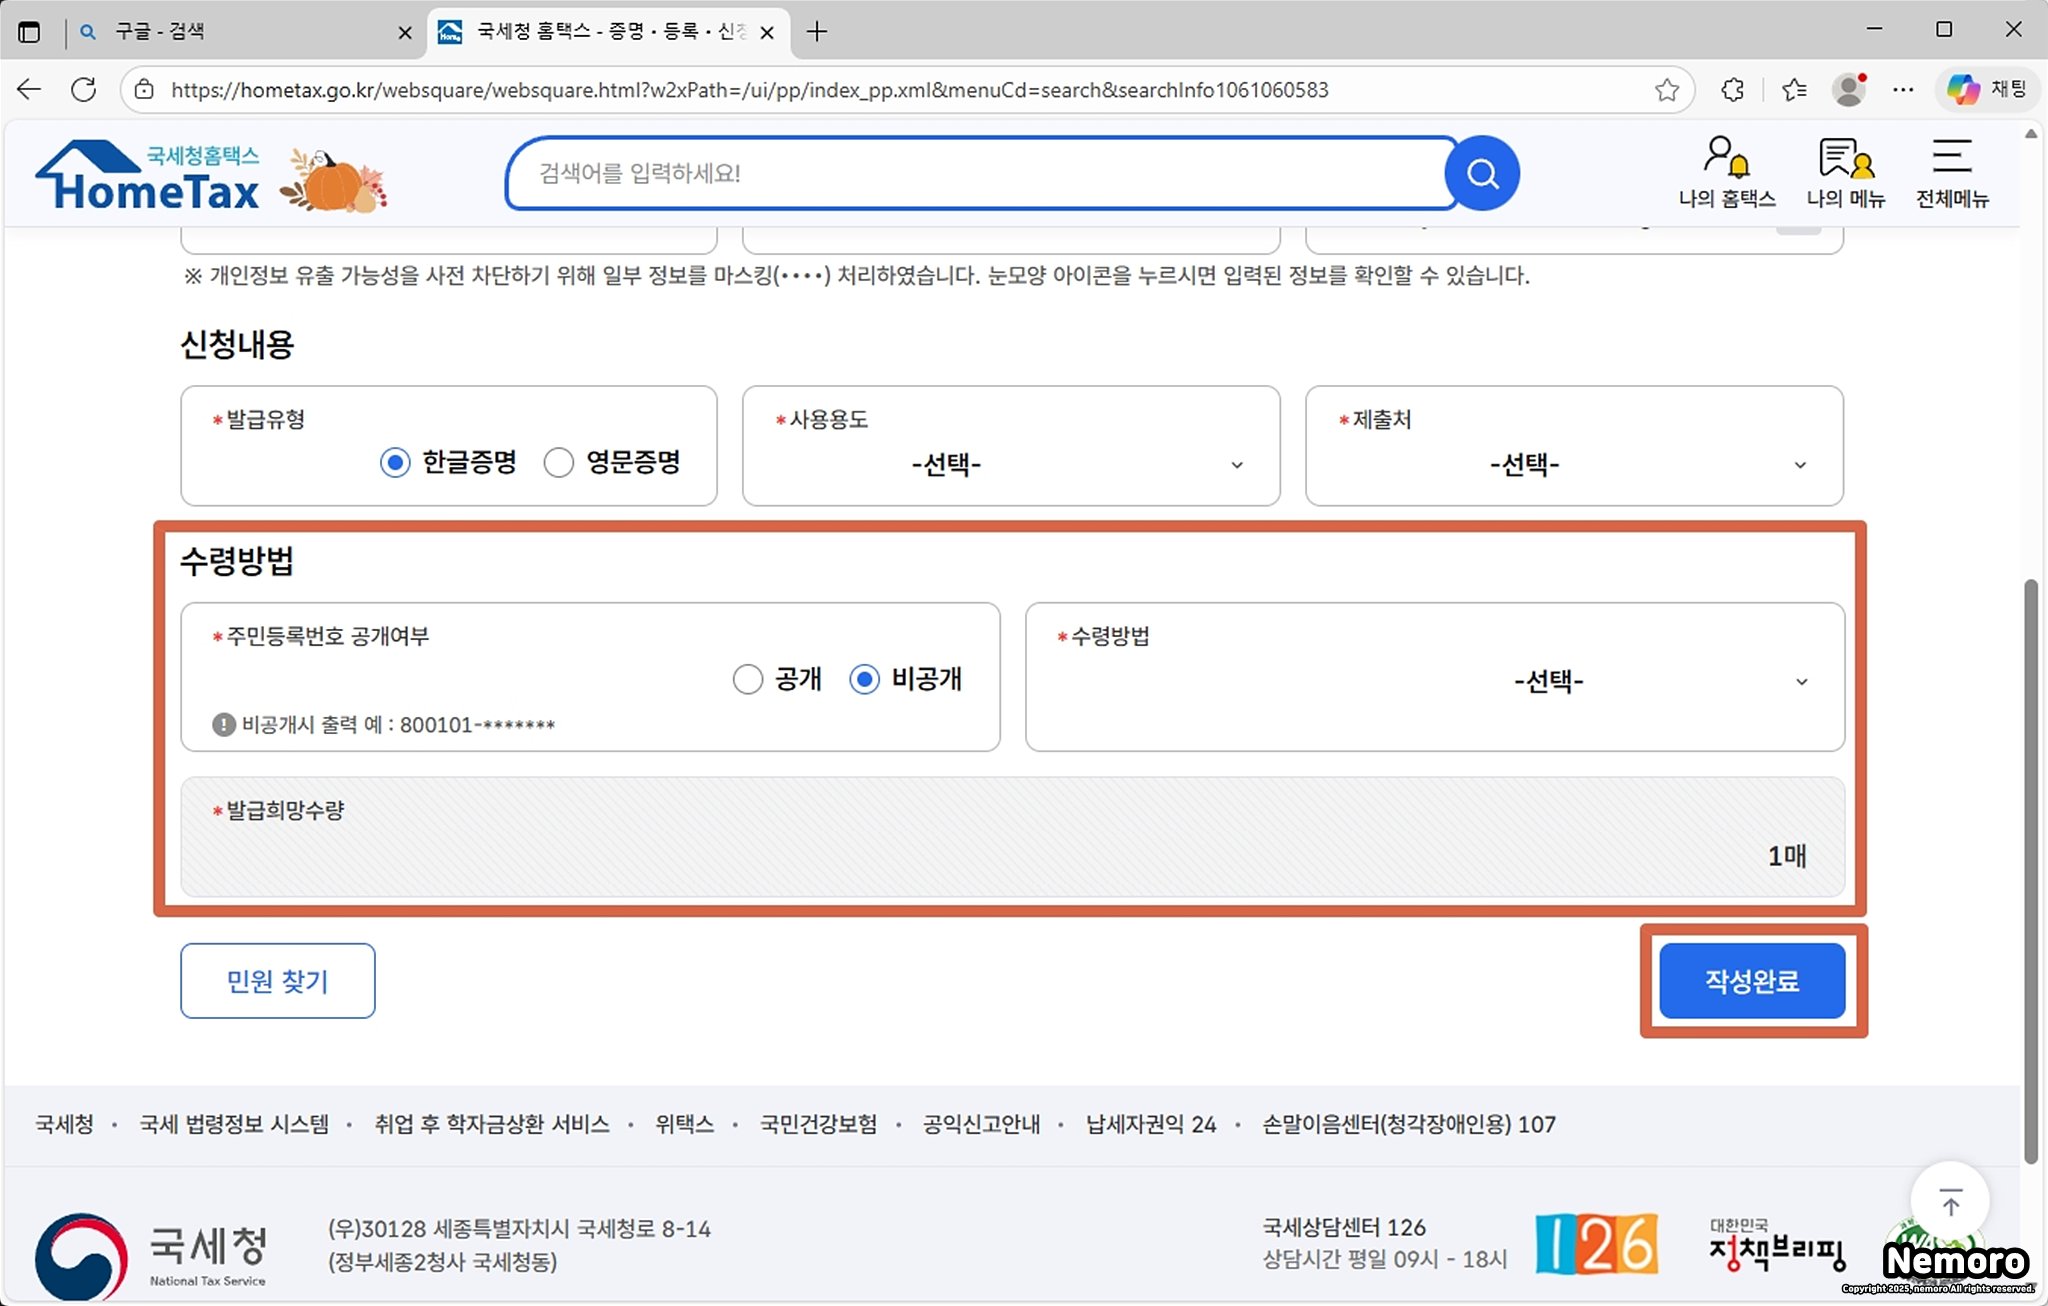Select 한글증명 radio button

click(395, 462)
